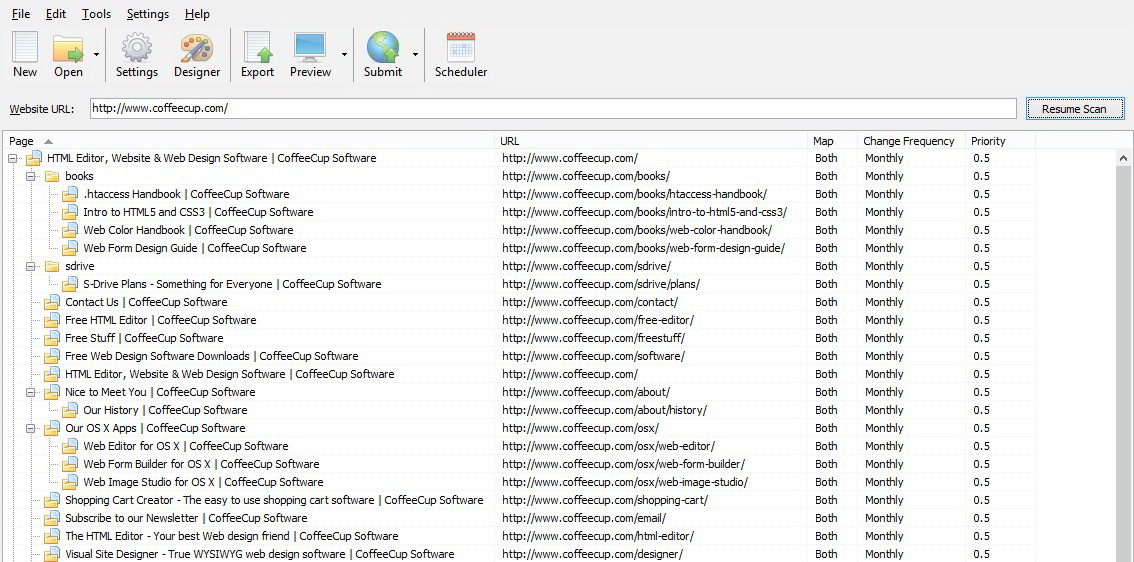
Task: Click the New sitemap toolbar icon
Action: coord(25,48)
